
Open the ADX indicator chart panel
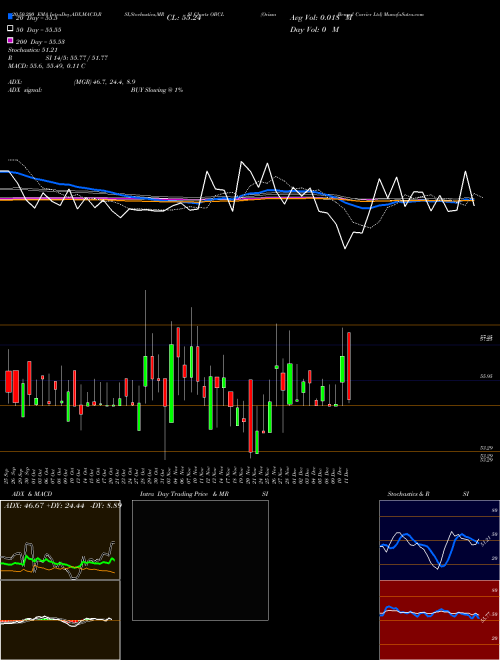(x=60, y=540)
